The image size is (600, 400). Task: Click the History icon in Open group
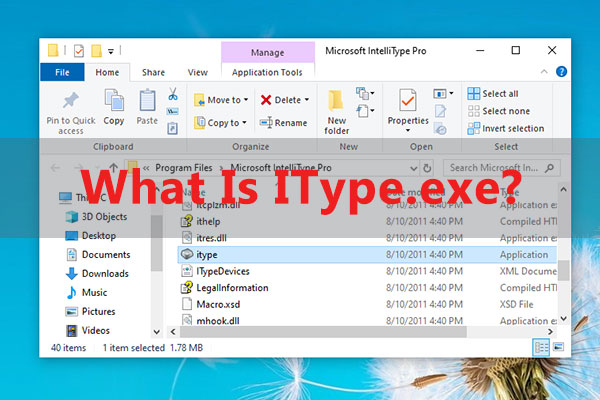pos(441,129)
